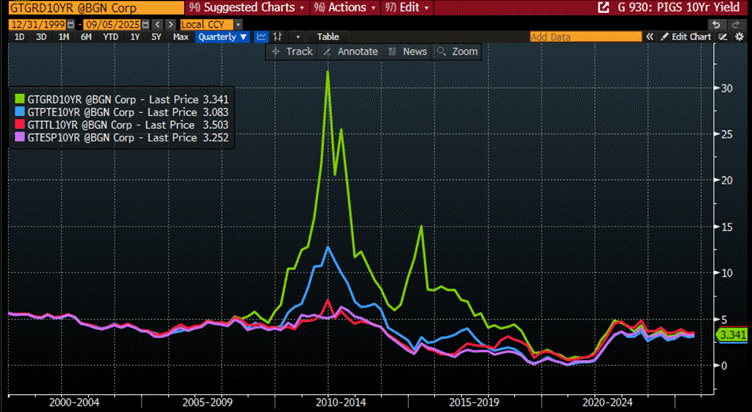Viewport: 752px width, 412px height.
Task: Click the 2010-2014 x-axis label
Action: (341, 402)
